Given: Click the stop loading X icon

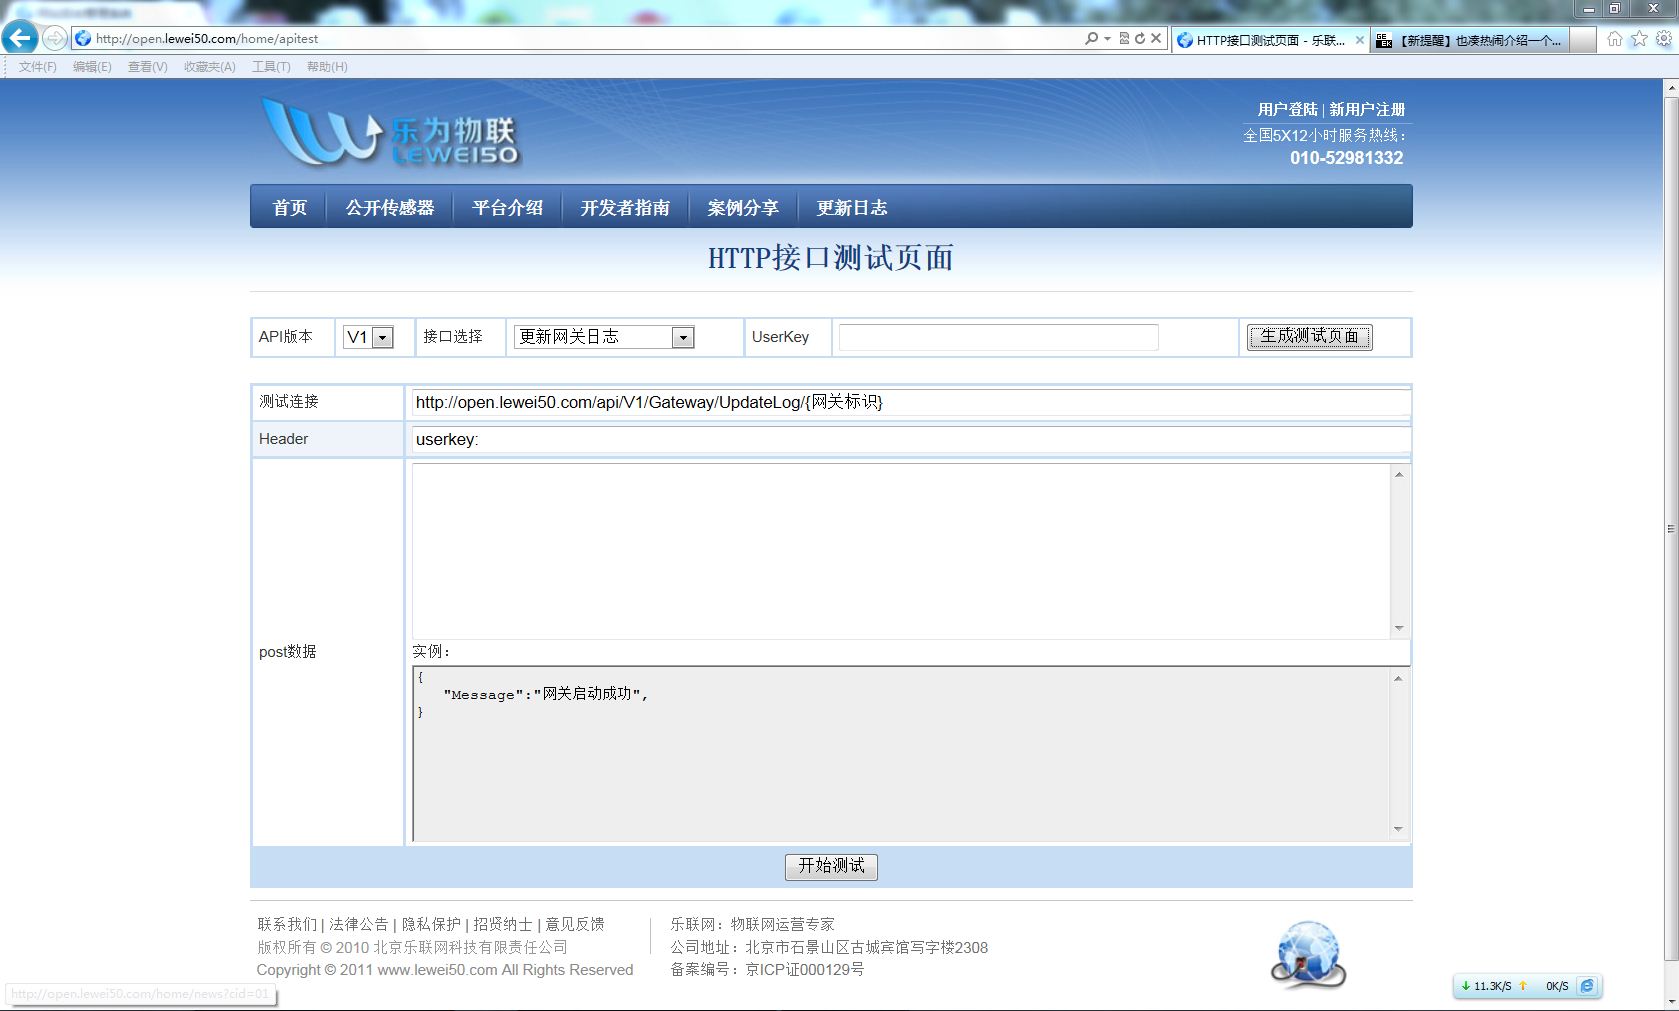Looking at the screenshot, I should (1156, 38).
